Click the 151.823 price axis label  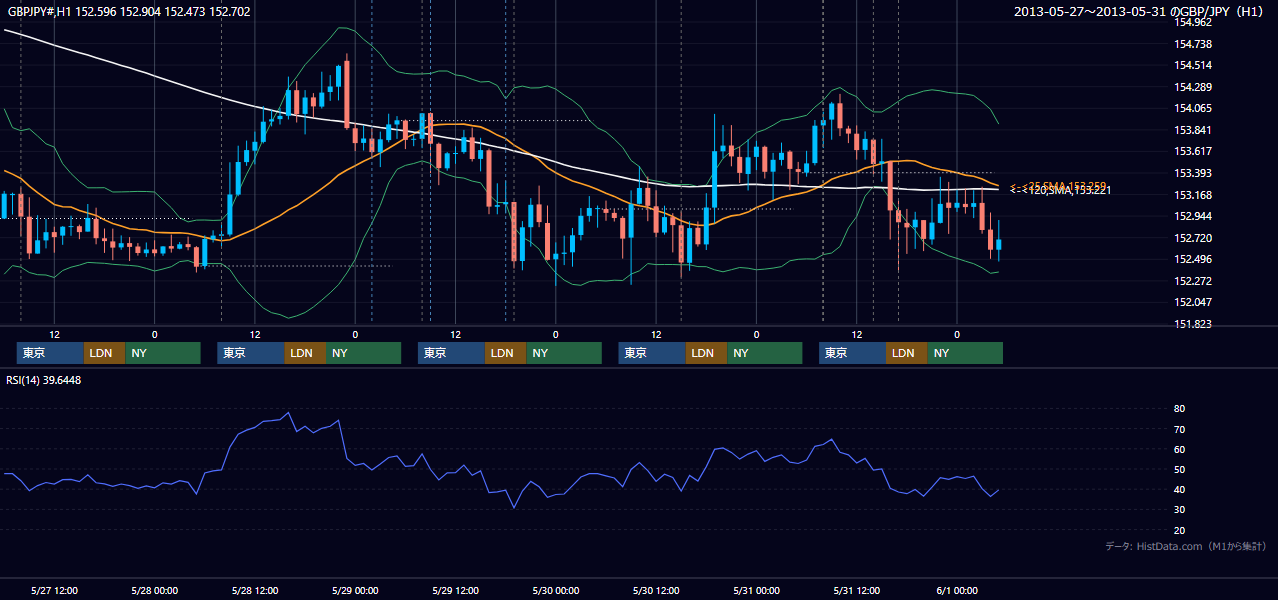click(x=1193, y=324)
